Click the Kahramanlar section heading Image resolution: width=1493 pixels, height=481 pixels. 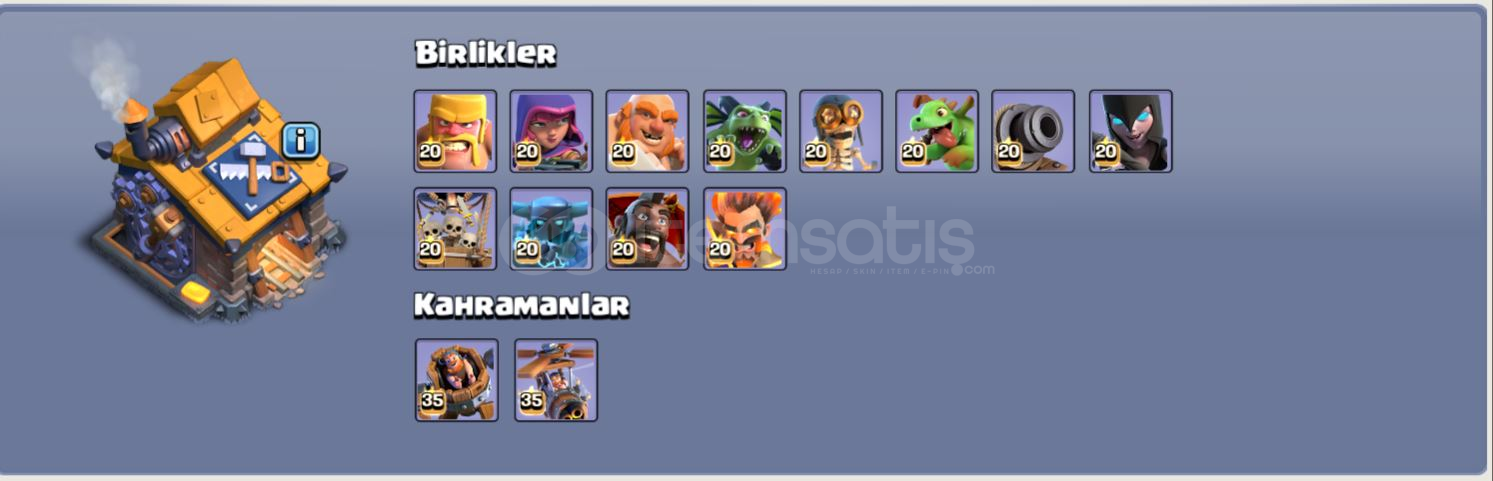point(522,305)
